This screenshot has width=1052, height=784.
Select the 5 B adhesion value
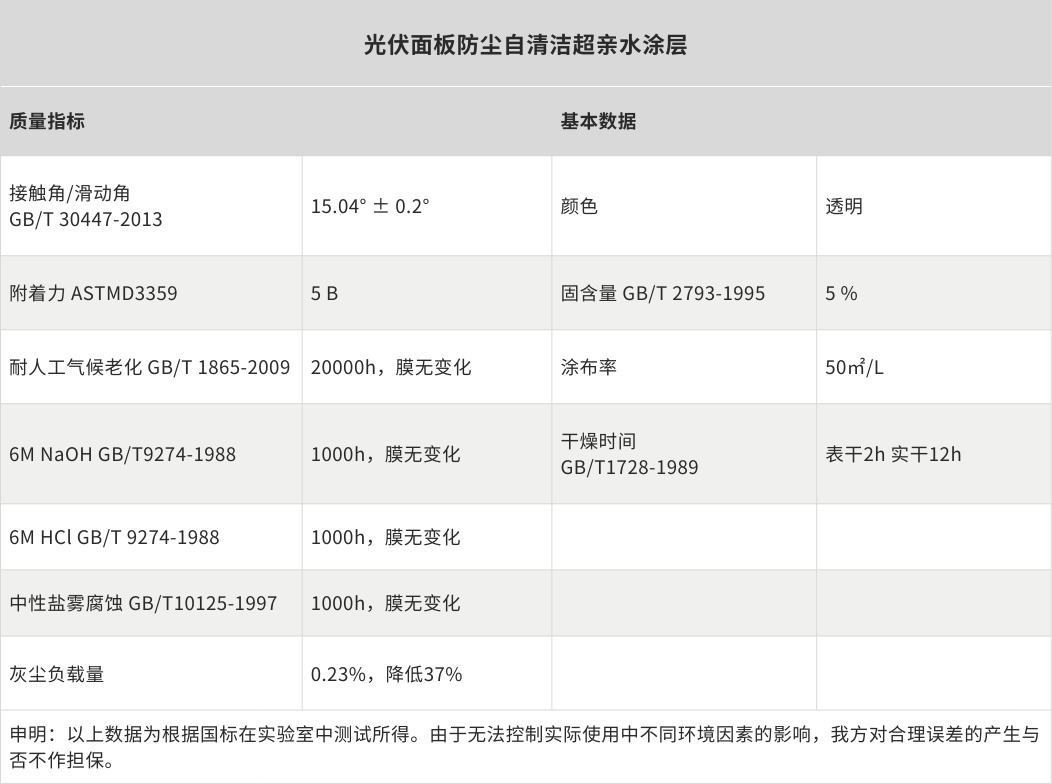324,293
